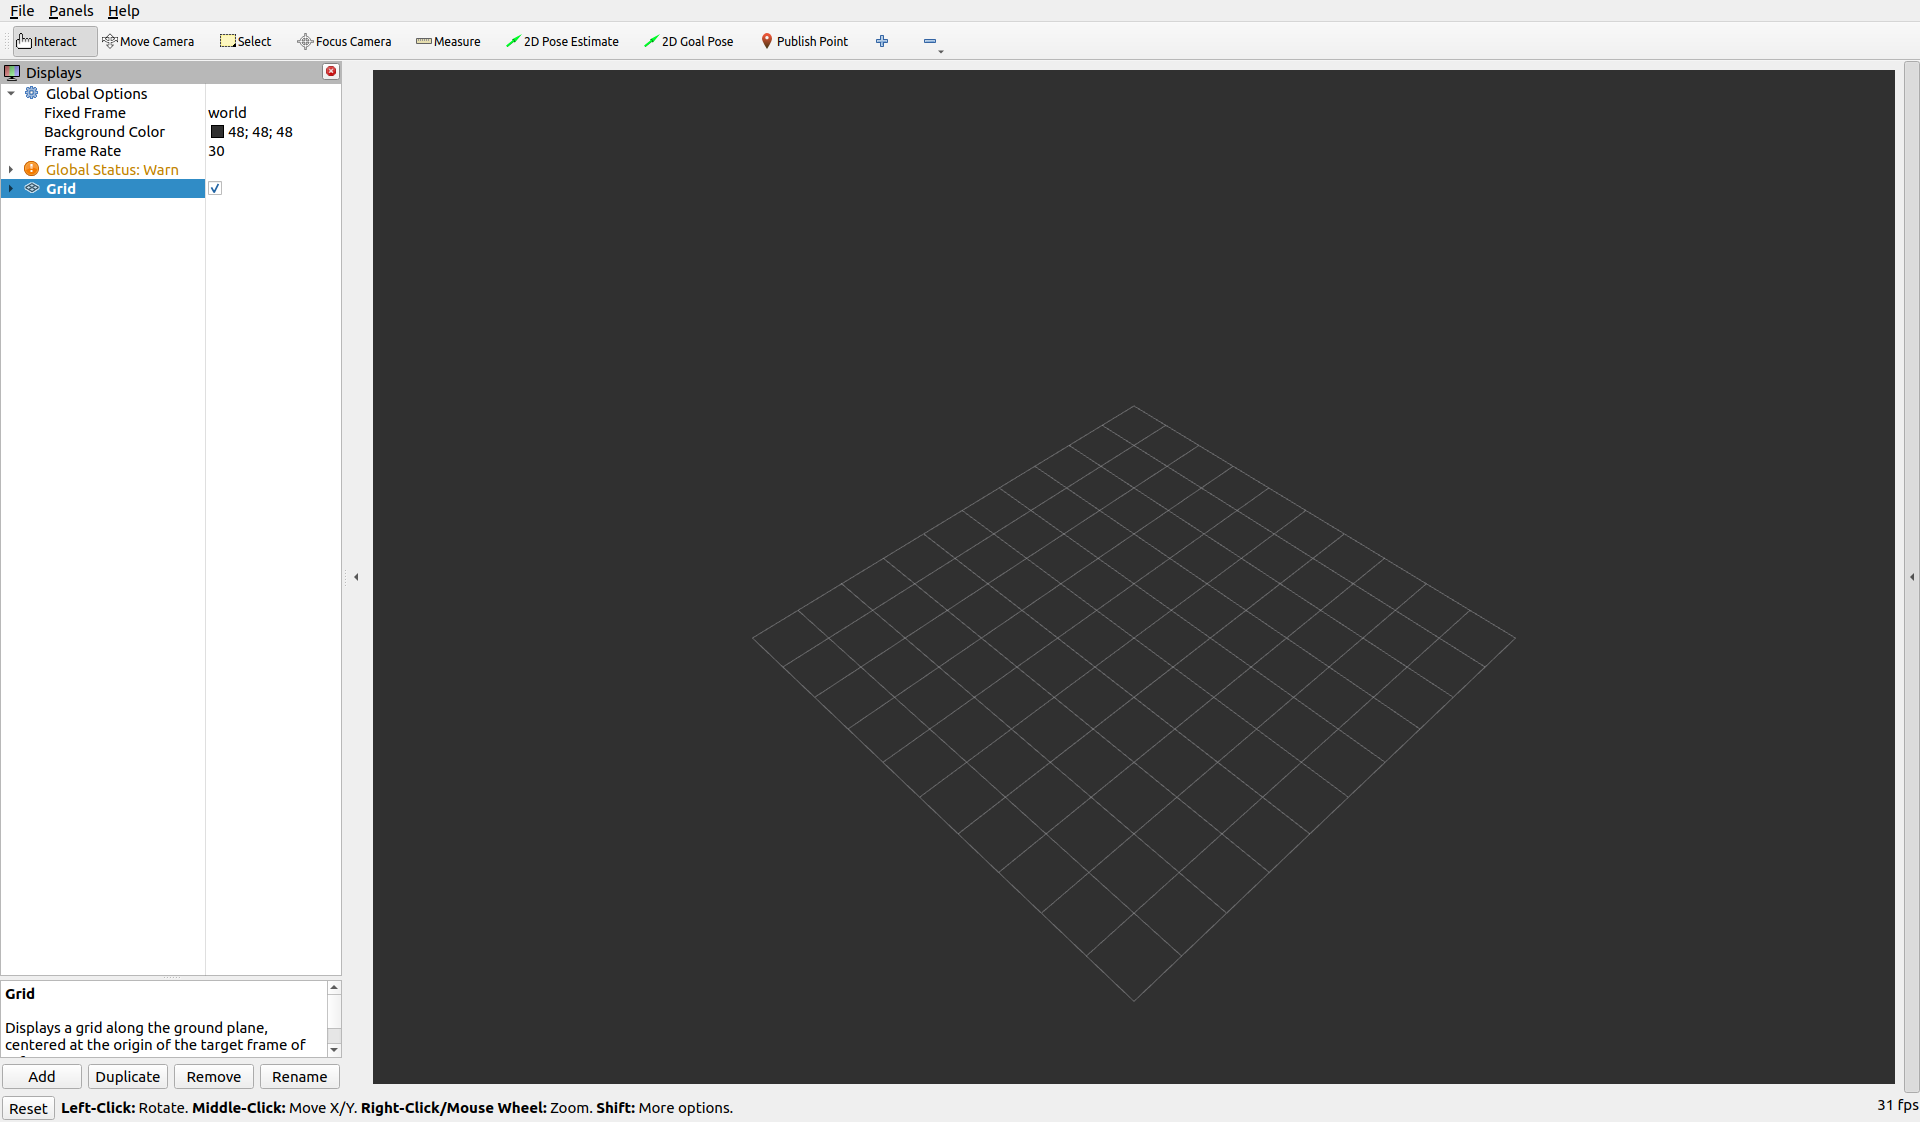
Task: Select the Interact tool
Action: pos(48,41)
